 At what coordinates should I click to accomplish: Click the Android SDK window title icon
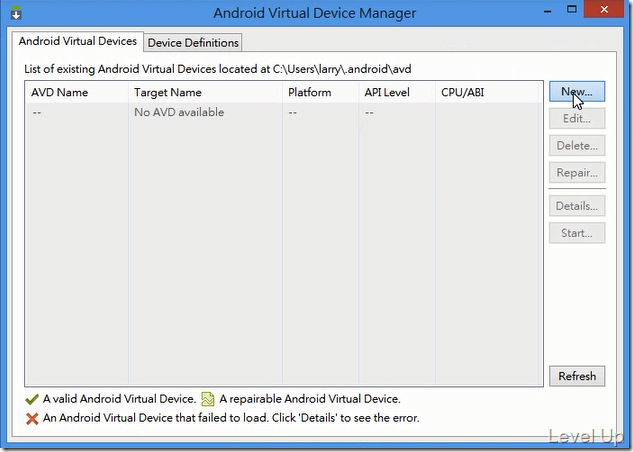(16, 13)
